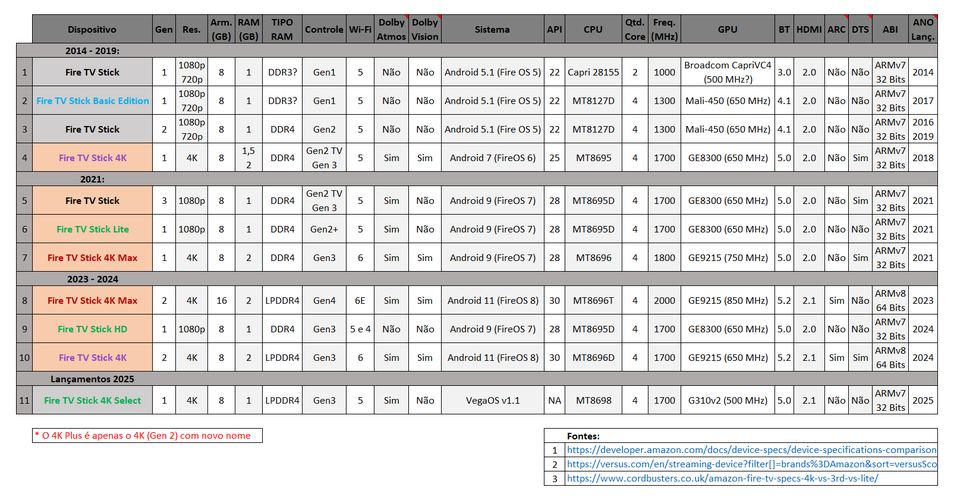Click the Fire TV Stick Lite cell
The image size is (954, 500).
pyautogui.click(x=92, y=229)
